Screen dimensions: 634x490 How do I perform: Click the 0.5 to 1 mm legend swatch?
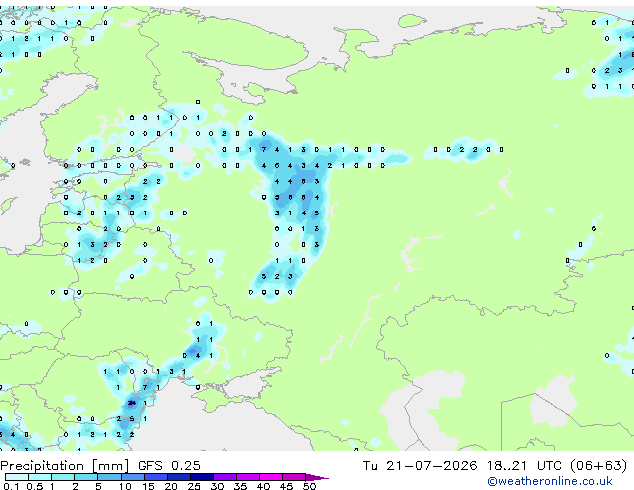point(40,477)
